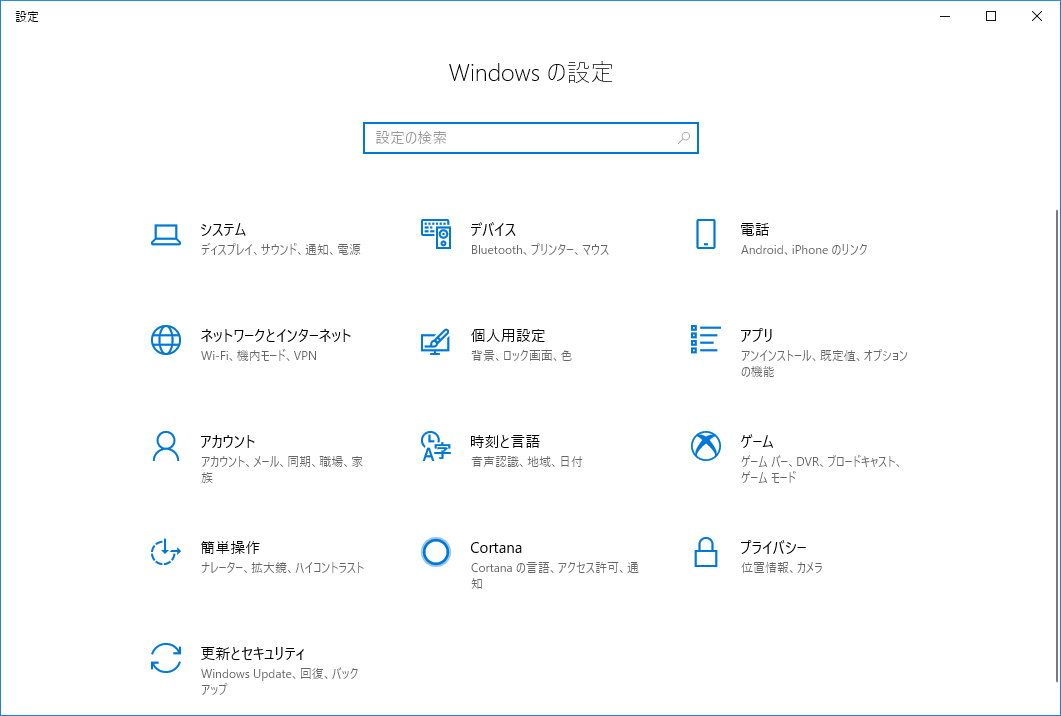
Task: Click the text Cortana の言語、アクセス許可、通知
Action: click(555, 575)
